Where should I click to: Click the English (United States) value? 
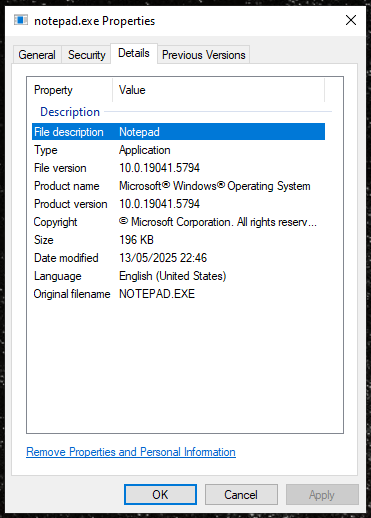point(173,276)
